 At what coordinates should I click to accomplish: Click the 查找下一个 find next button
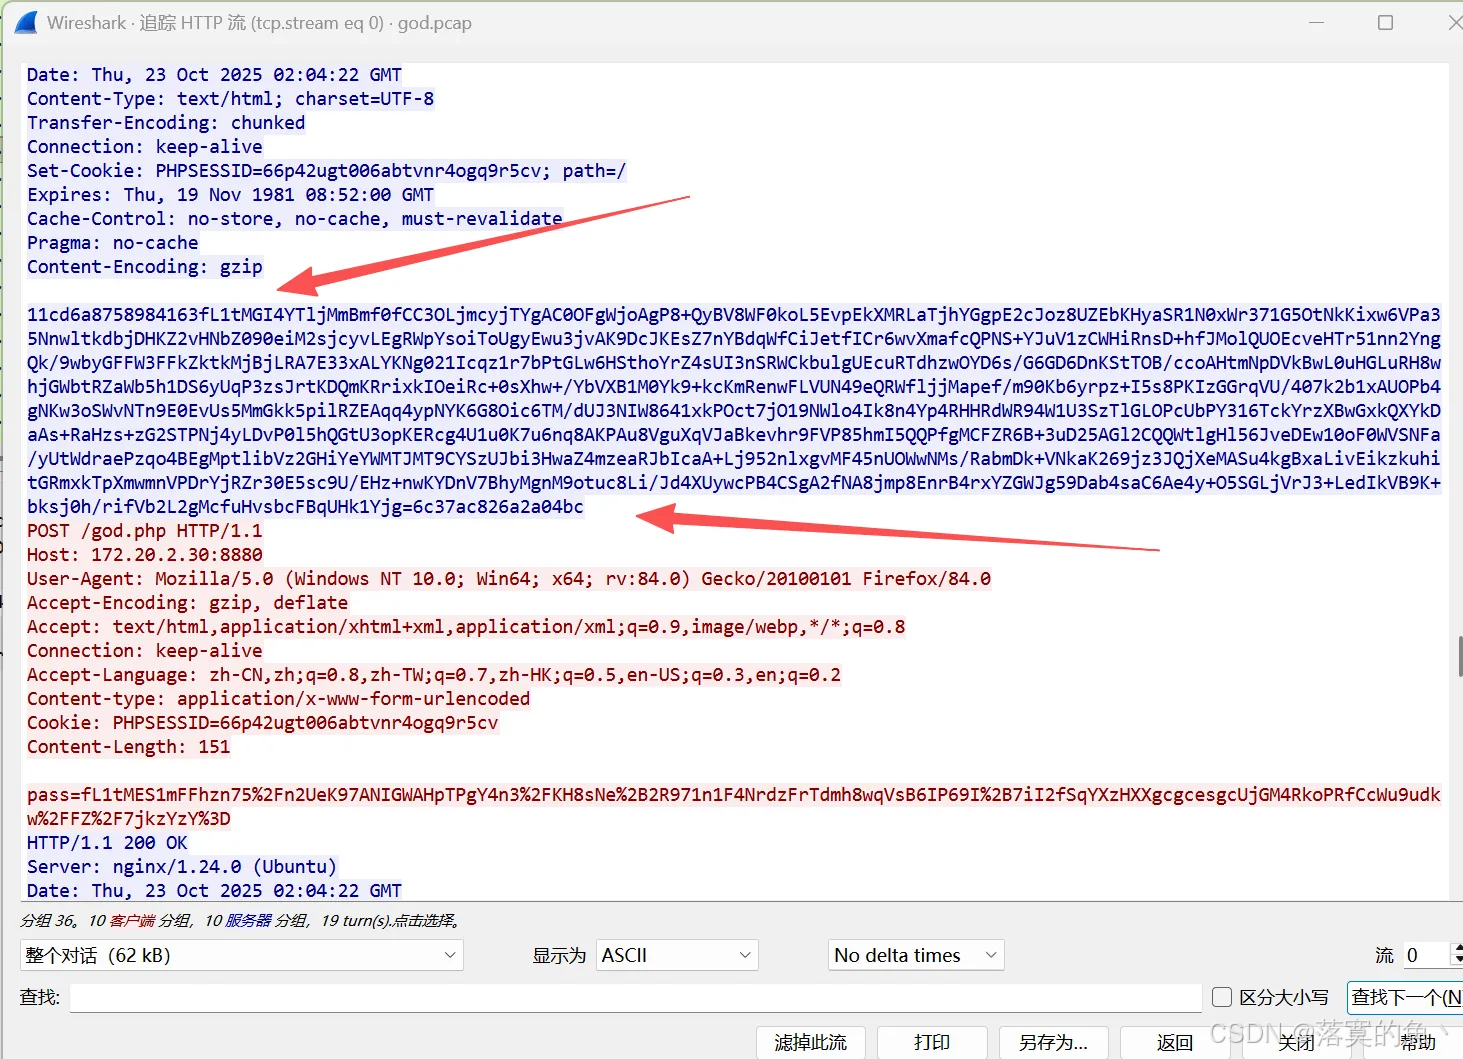click(1405, 997)
